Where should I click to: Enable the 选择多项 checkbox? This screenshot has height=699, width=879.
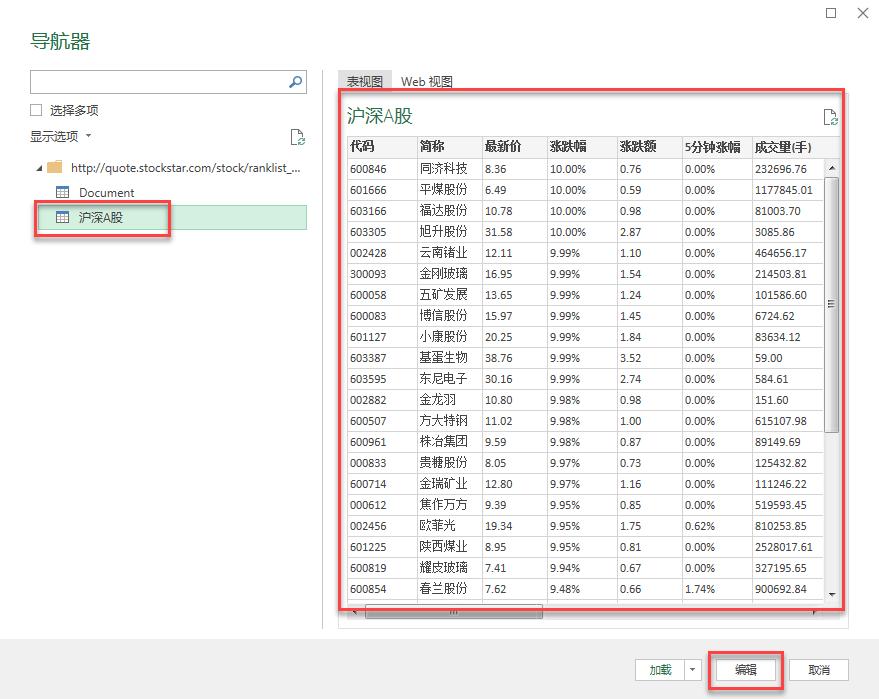pyautogui.click(x=36, y=109)
